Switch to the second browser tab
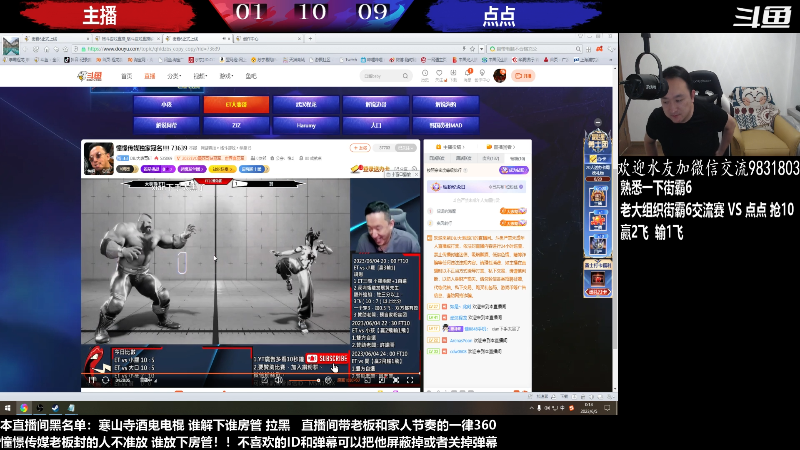The height and width of the screenshot is (450, 800). (127, 38)
